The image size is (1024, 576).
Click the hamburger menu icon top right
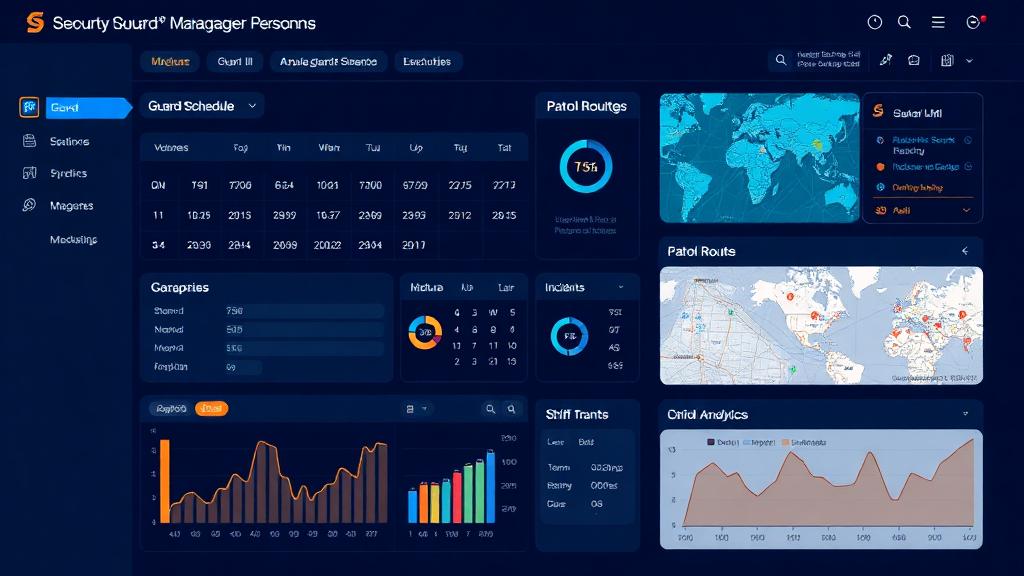coord(938,21)
